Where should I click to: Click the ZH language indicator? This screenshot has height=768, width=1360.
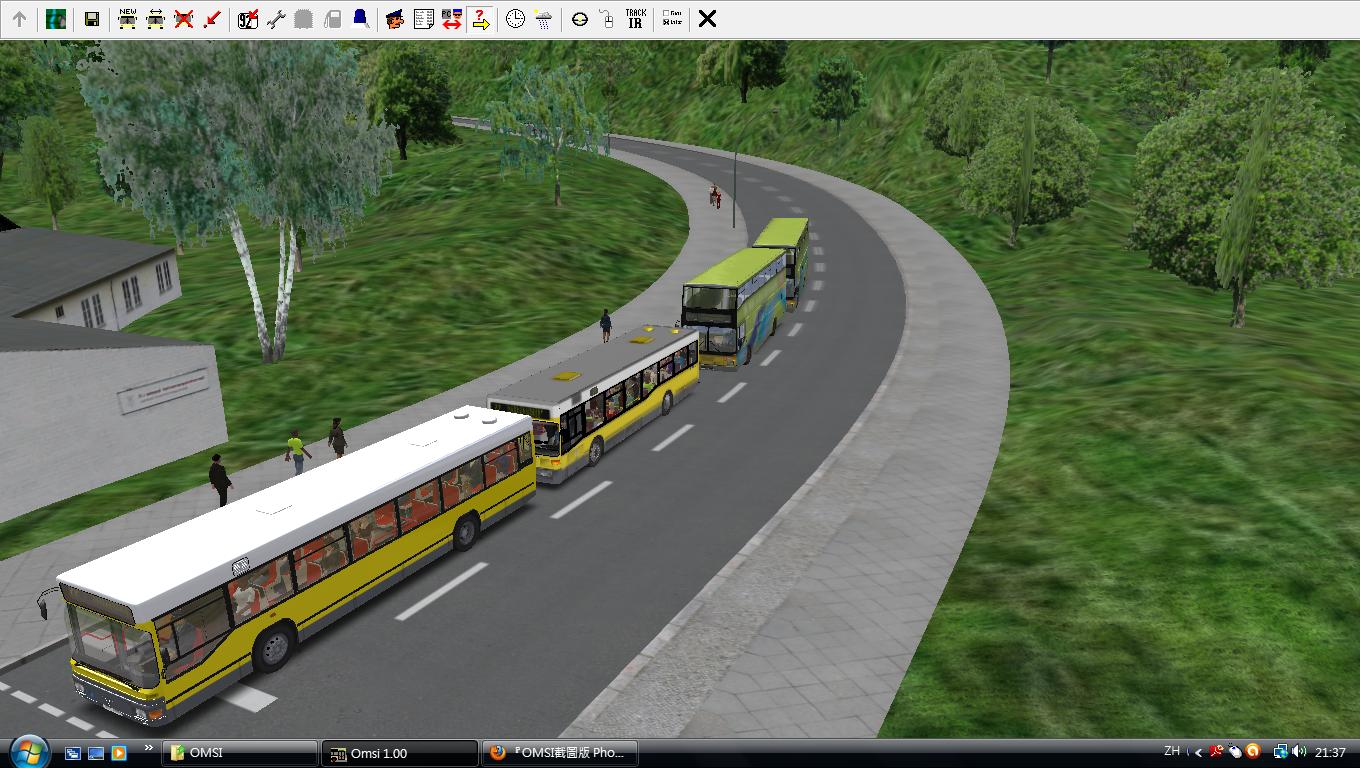click(x=1172, y=752)
